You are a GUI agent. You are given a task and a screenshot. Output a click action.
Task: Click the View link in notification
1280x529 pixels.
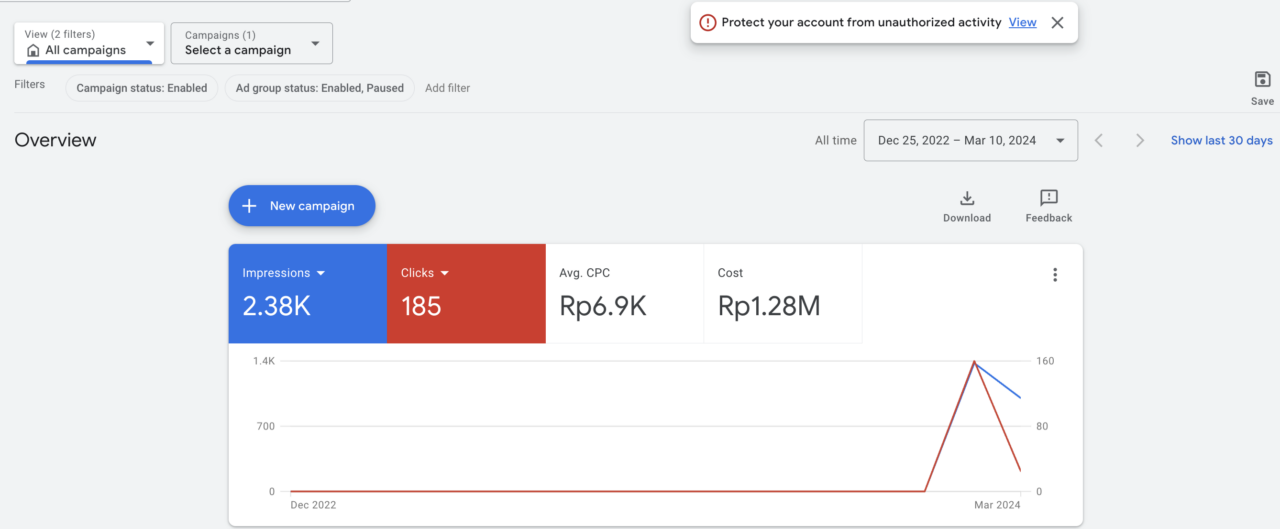pos(1022,23)
